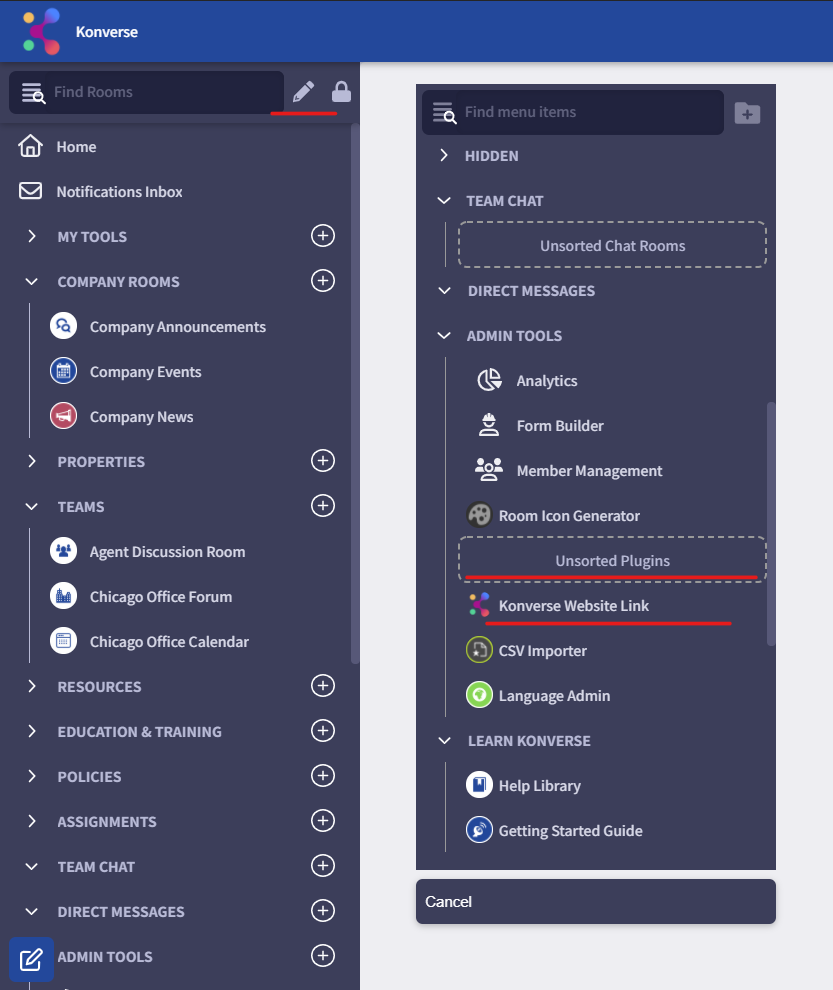833x990 pixels.
Task: Click the edit panel scrollbar
Action: tap(770, 523)
